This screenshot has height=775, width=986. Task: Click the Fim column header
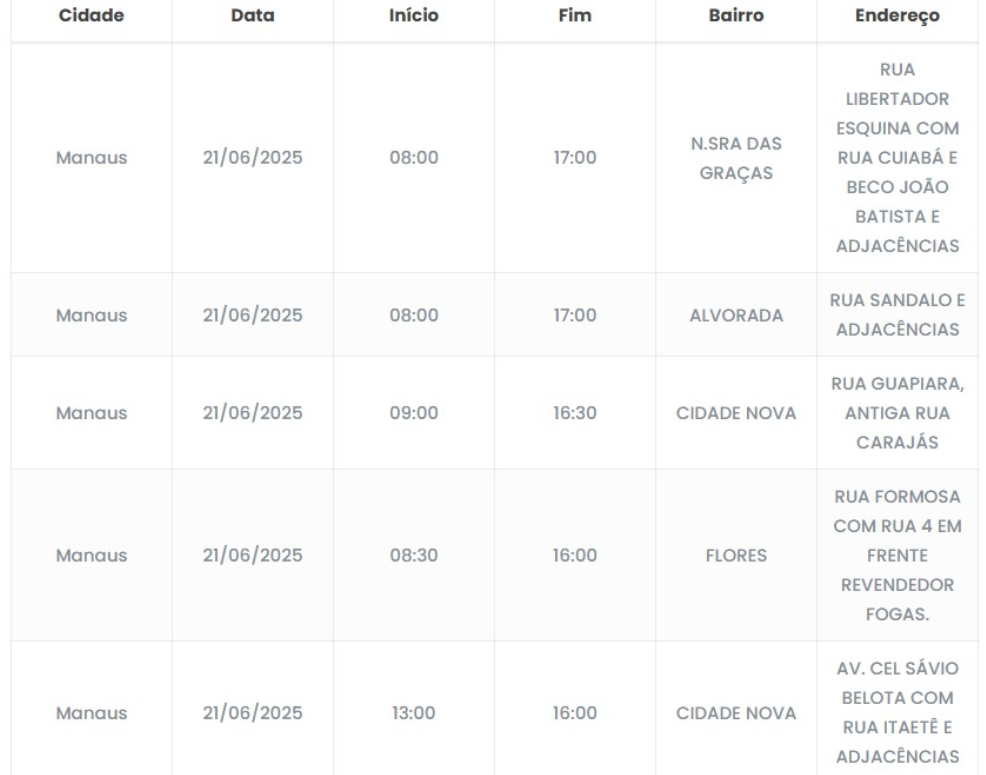click(x=575, y=17)
